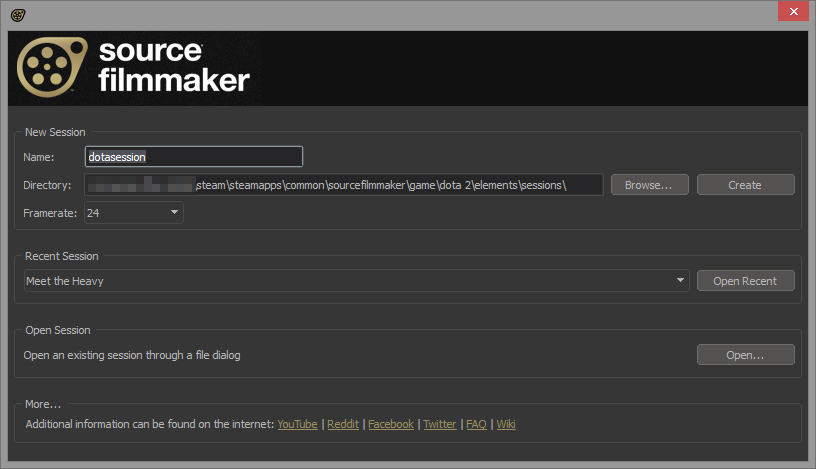The width and height of the screenshot is (816, 469).
Task: Click the 'New Session' group label
Action: pos(55,132)
